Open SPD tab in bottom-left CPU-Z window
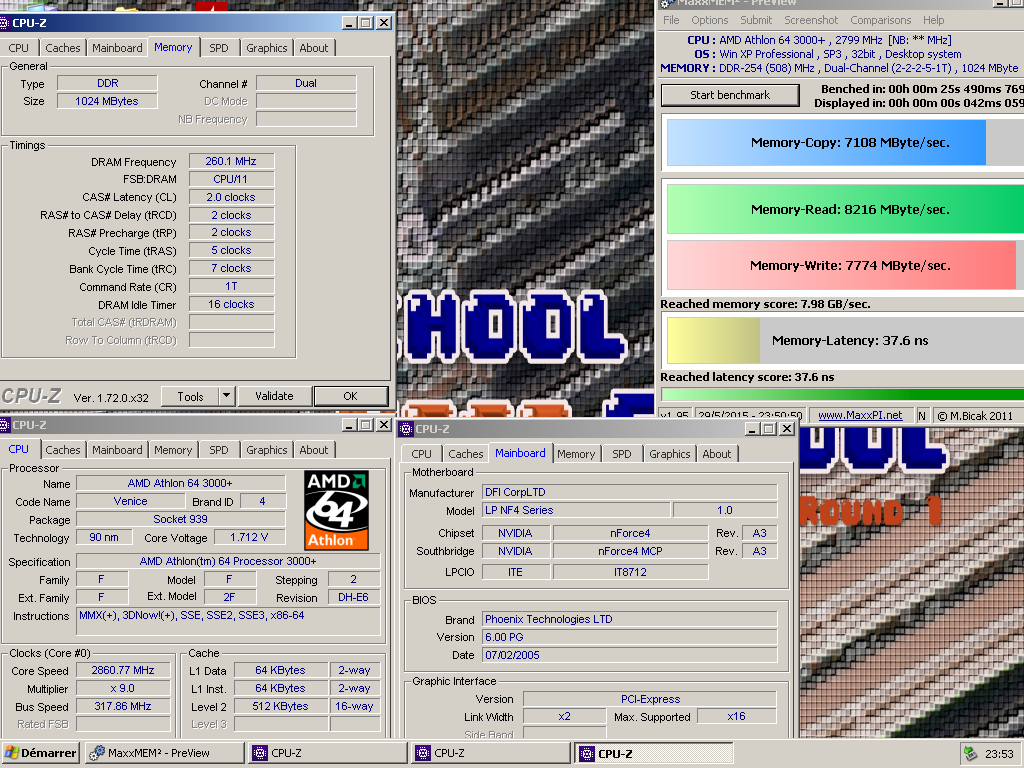 219,450
